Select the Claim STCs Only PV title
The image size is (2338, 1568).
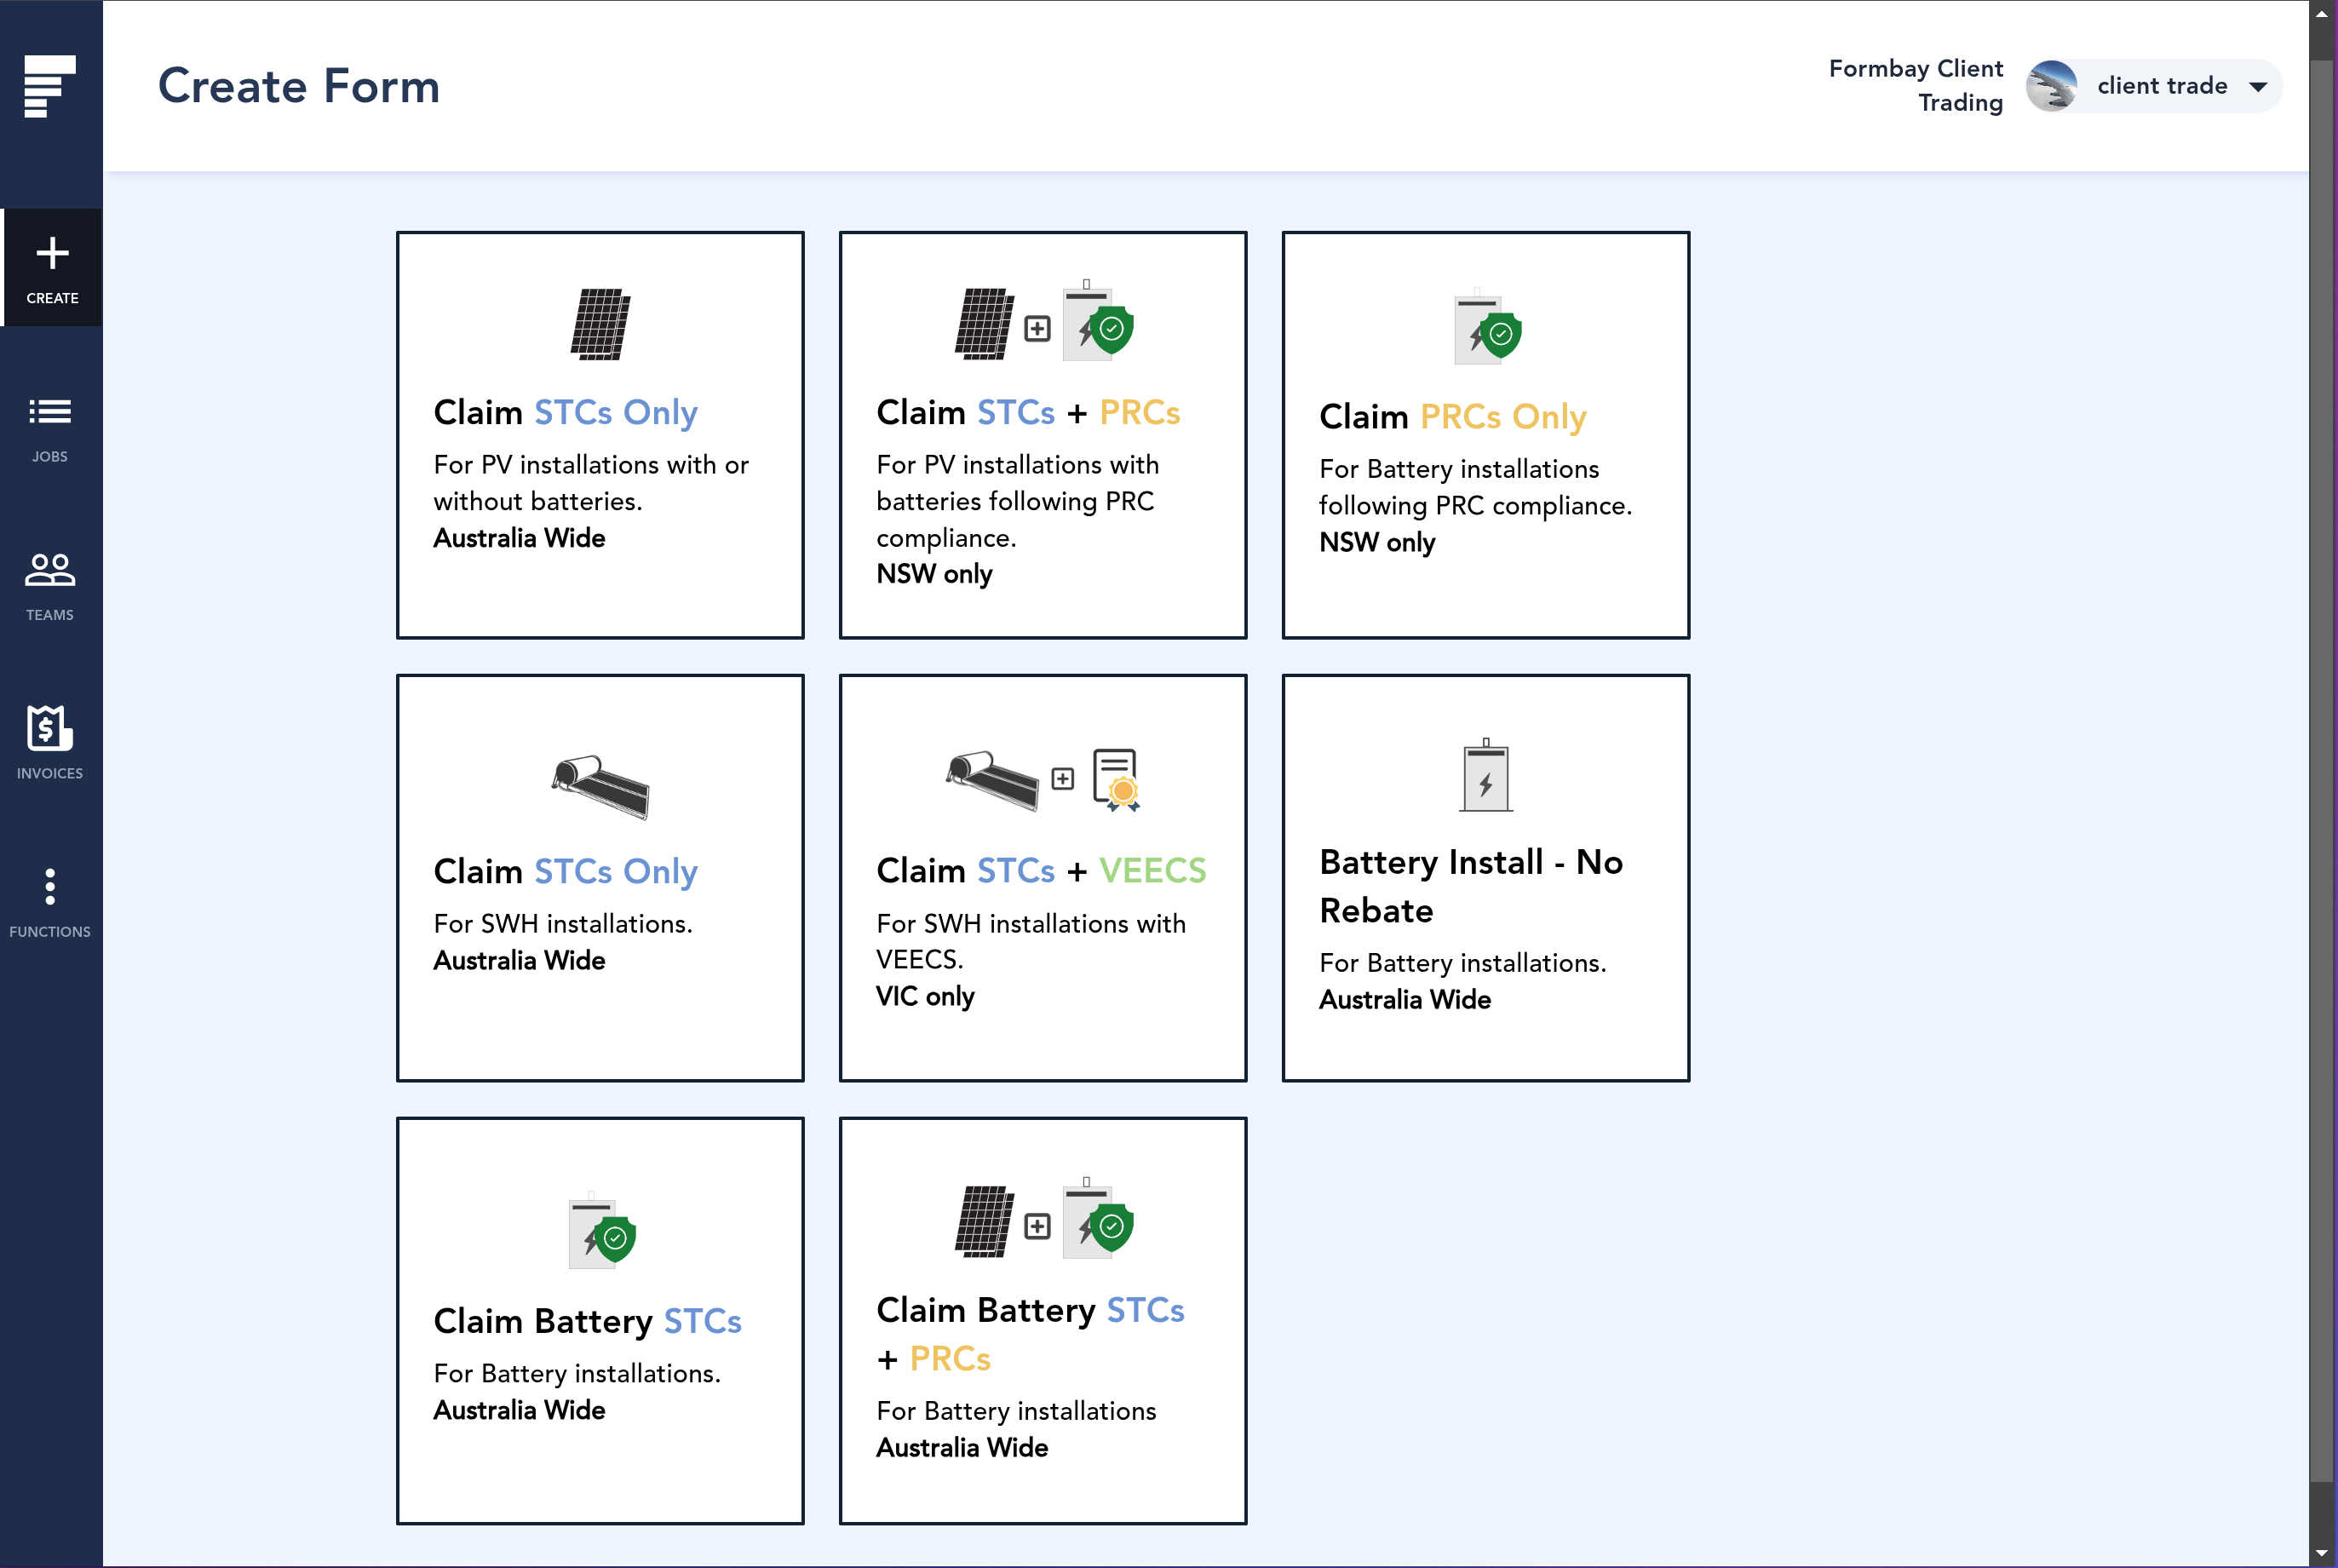565,412
